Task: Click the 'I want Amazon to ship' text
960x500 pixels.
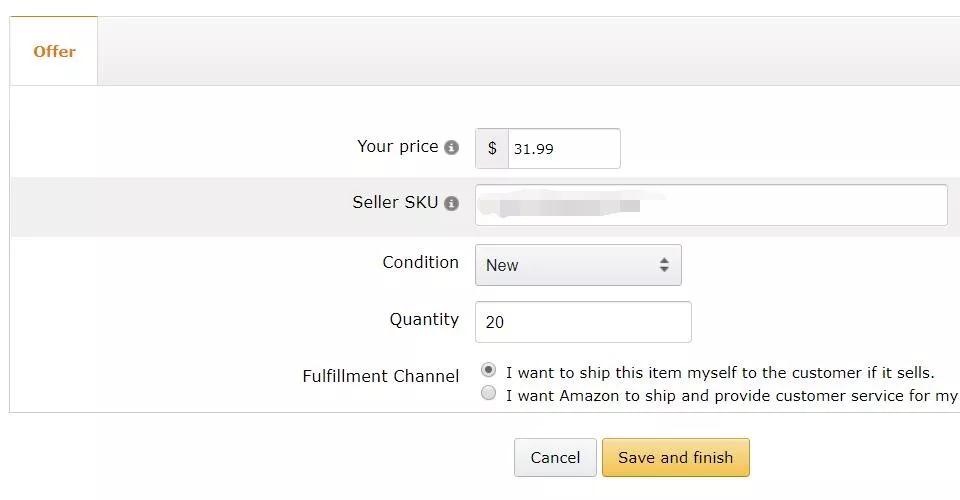Action: [730, 395]
